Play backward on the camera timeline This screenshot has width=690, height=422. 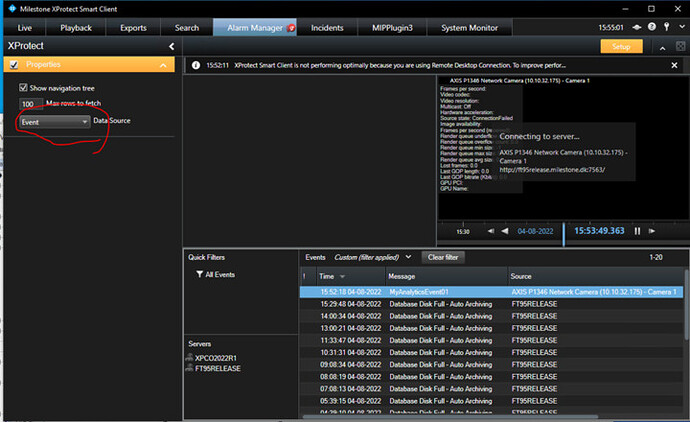click(x=505, y=231)
